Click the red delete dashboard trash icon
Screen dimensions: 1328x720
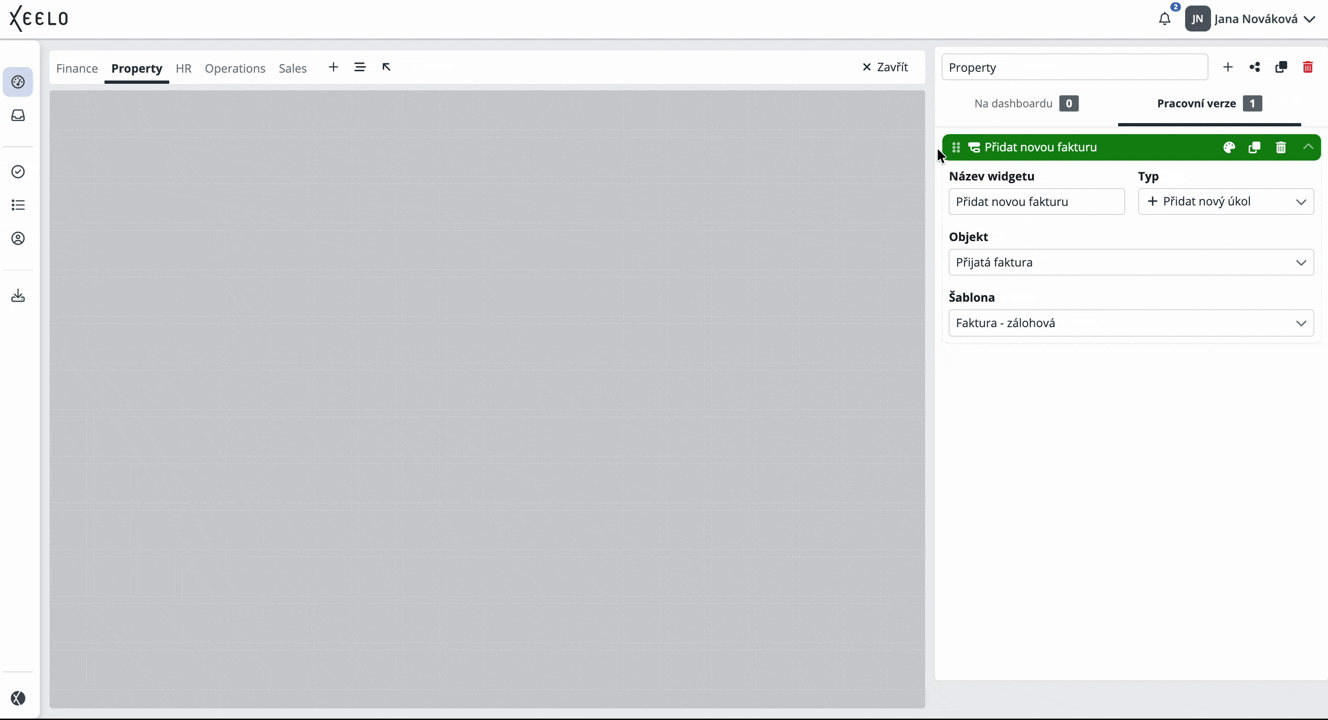point(1307,67)
